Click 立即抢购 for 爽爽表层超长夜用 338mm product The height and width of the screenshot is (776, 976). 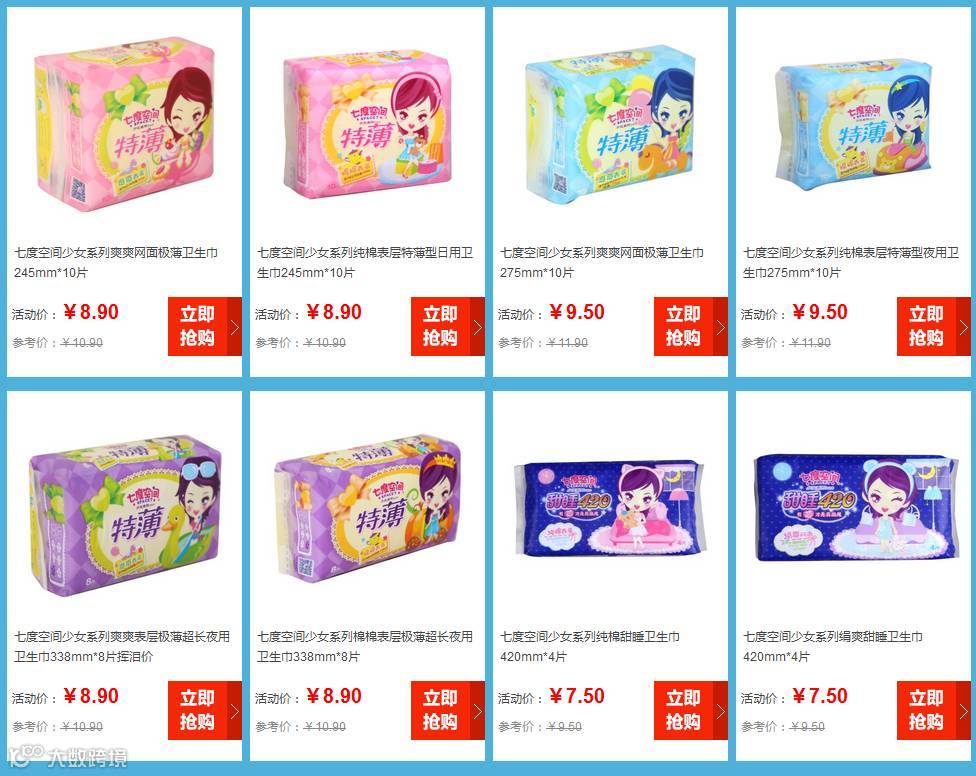coord(205,710)
